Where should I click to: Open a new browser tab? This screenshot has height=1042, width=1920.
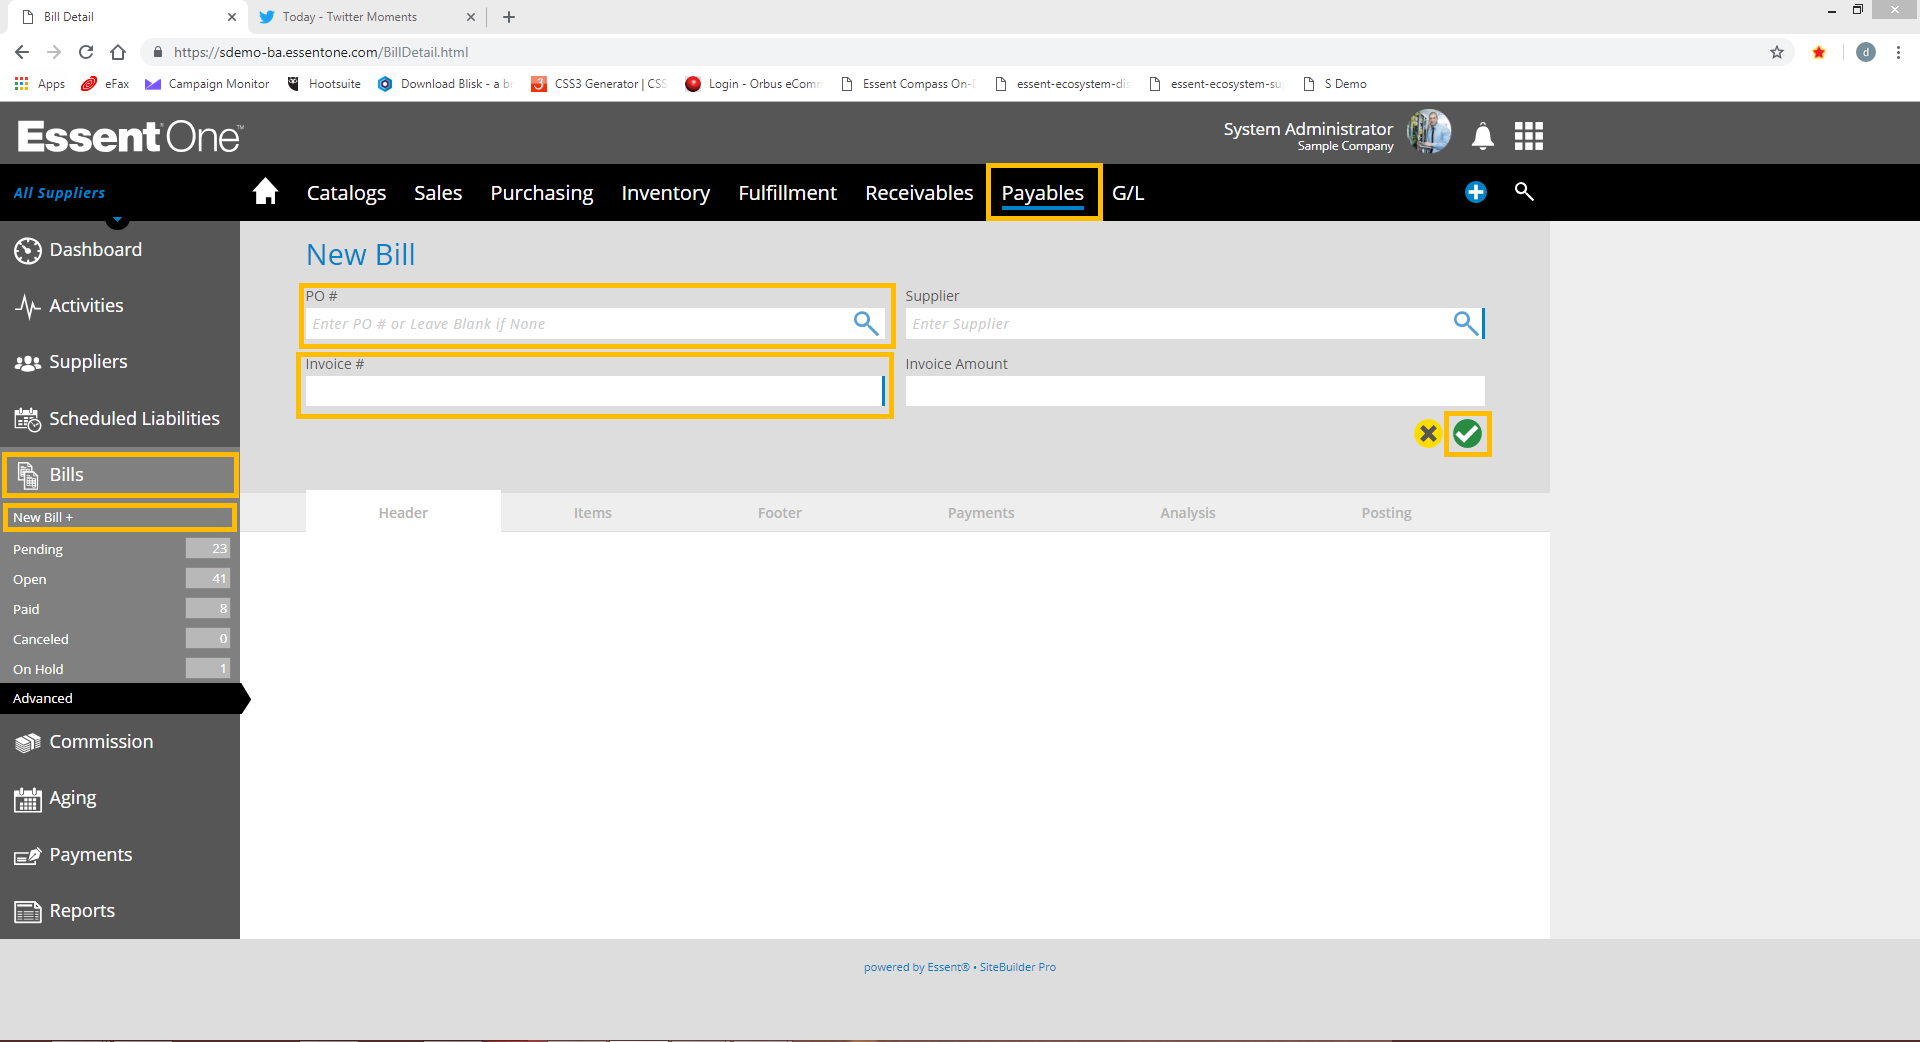pos(509,17)
